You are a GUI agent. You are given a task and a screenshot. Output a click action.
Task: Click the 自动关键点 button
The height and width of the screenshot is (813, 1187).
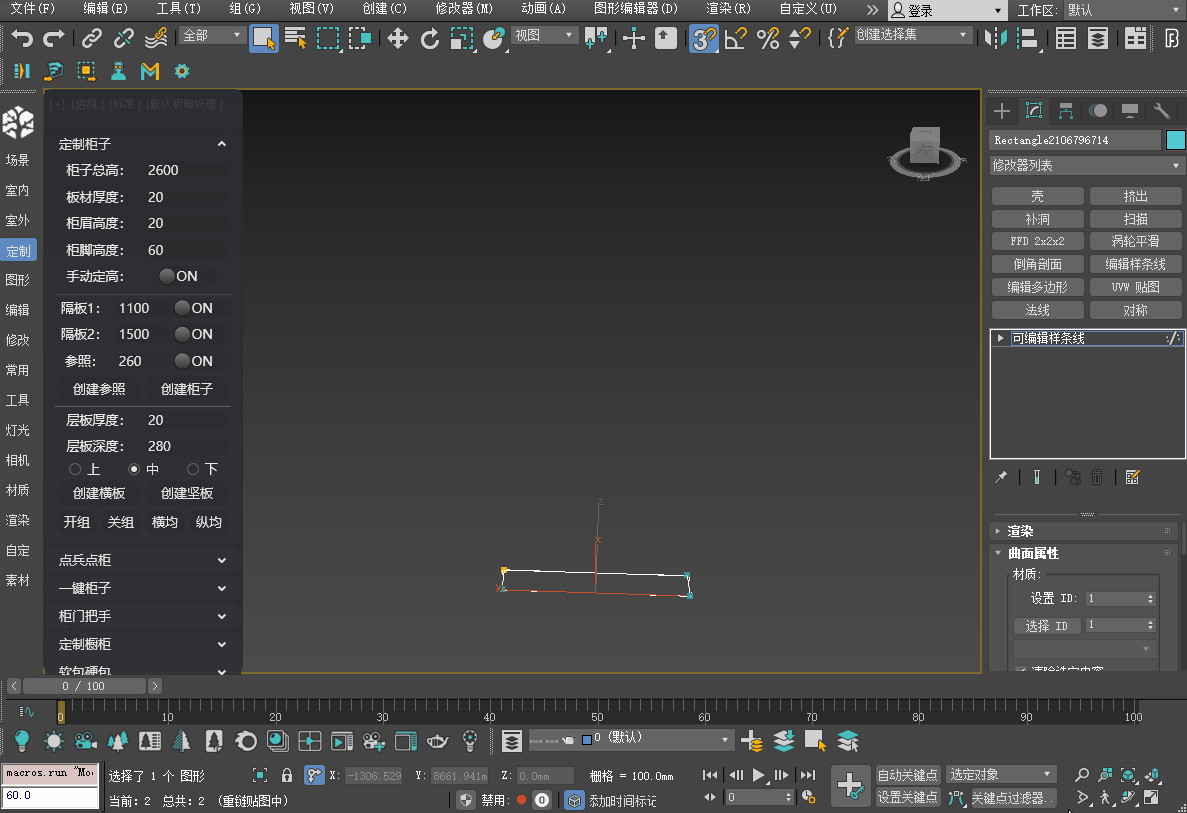click(907, 774)
